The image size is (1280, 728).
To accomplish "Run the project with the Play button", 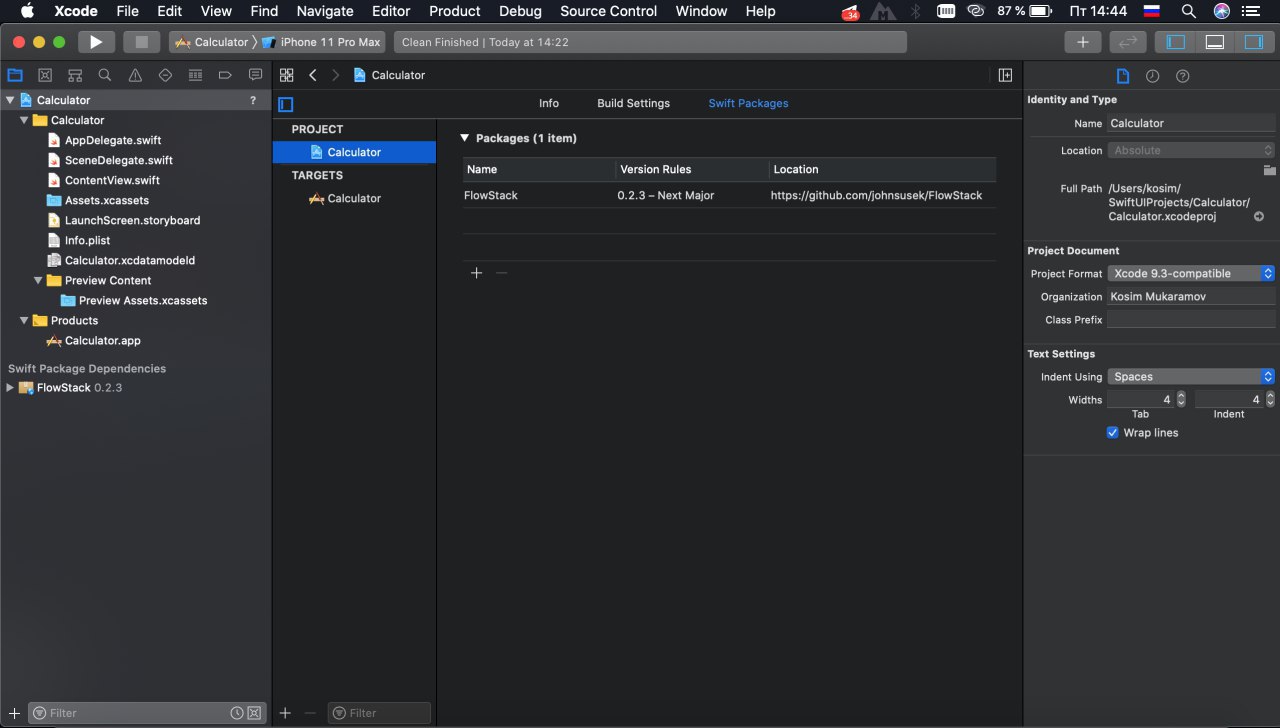I will pos(96,42).
